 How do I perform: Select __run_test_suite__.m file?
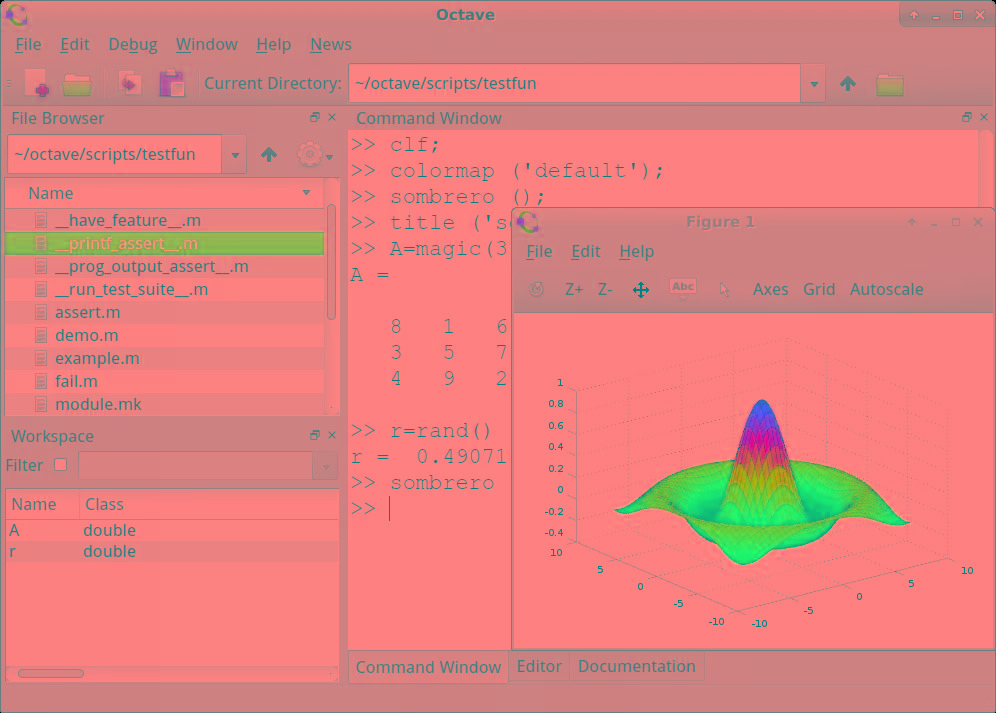[x=165, y=289]
